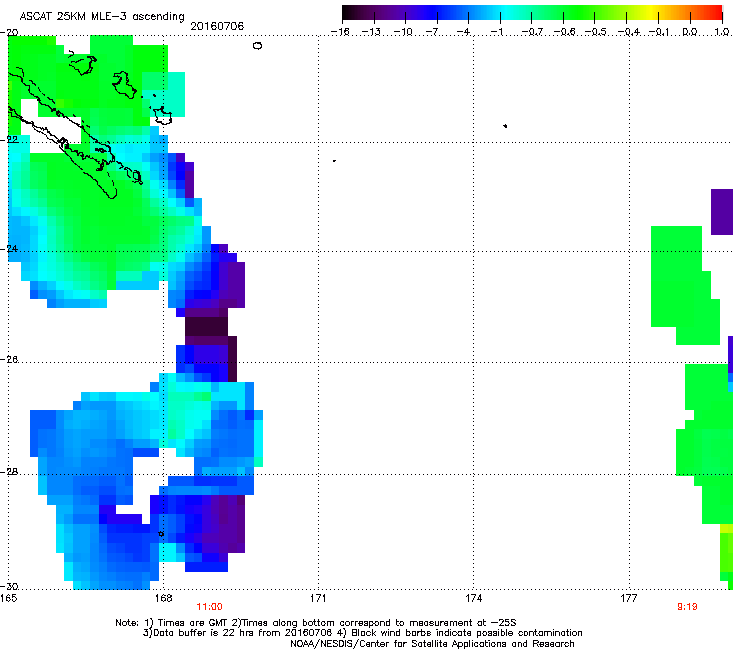Click the longitude label '171' on bottom axis
This screenshot has width=740, height=650.
coord(318,598)
